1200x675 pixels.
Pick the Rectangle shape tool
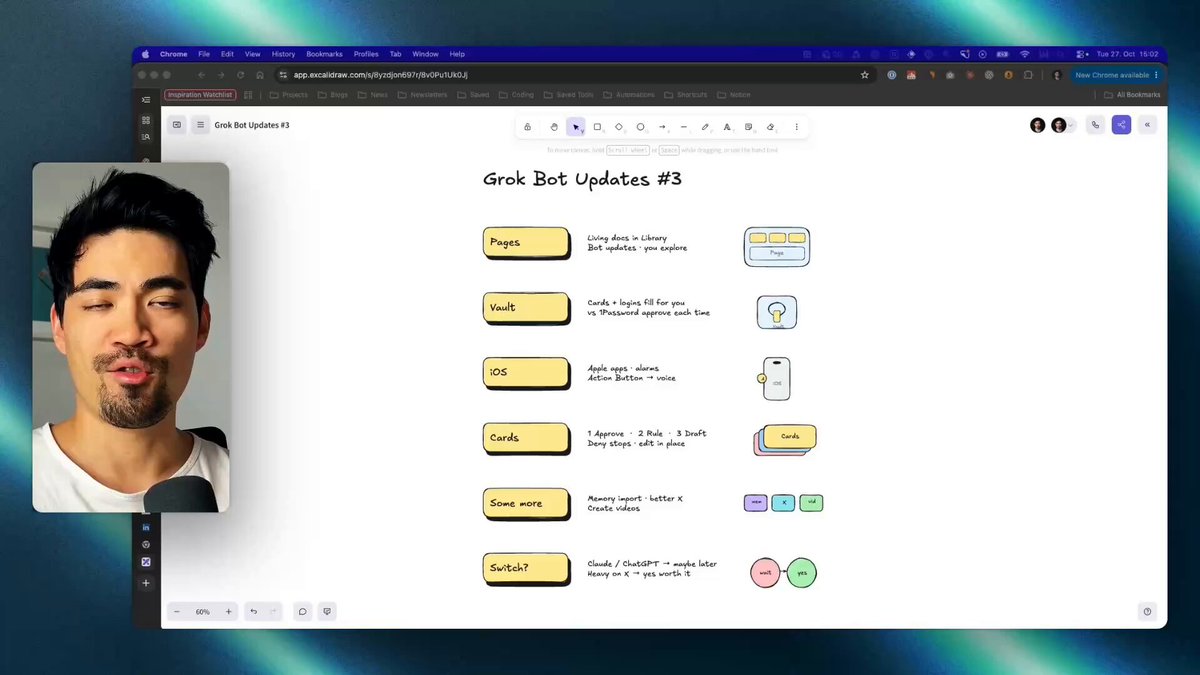click(597, 127)
